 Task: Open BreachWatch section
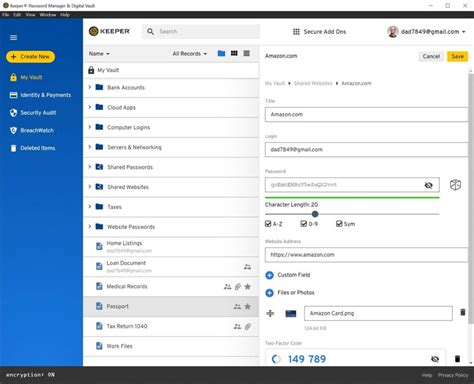32,130
